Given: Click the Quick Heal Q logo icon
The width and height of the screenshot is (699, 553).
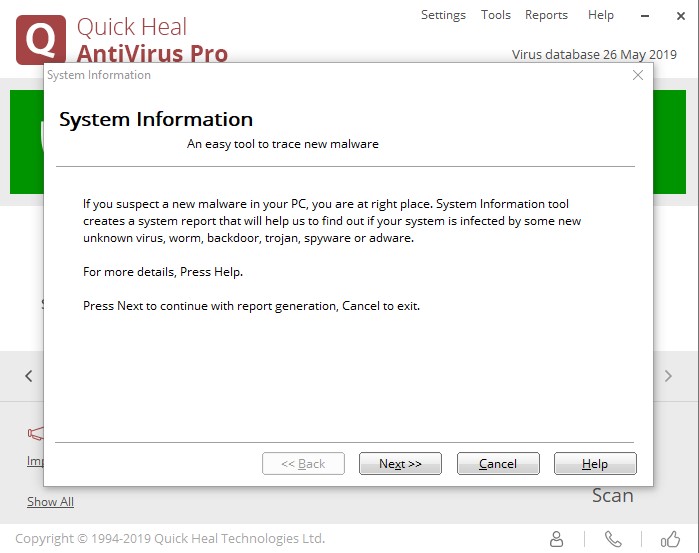Looking at the screenshot, I should click(x=41, y=39).
